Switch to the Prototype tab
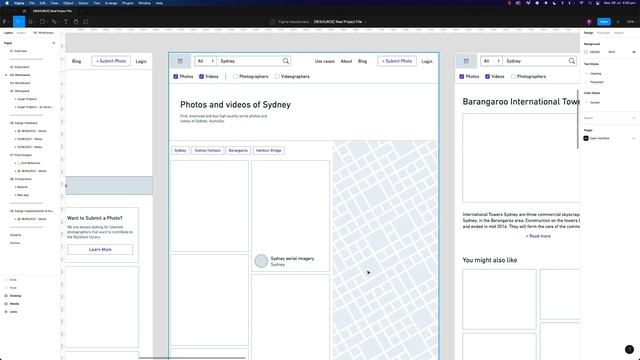 tap(603, 33)
